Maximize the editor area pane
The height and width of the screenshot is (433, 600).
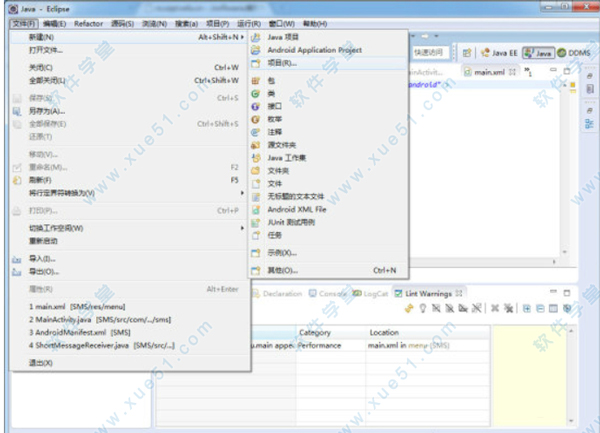click(567, 70)
